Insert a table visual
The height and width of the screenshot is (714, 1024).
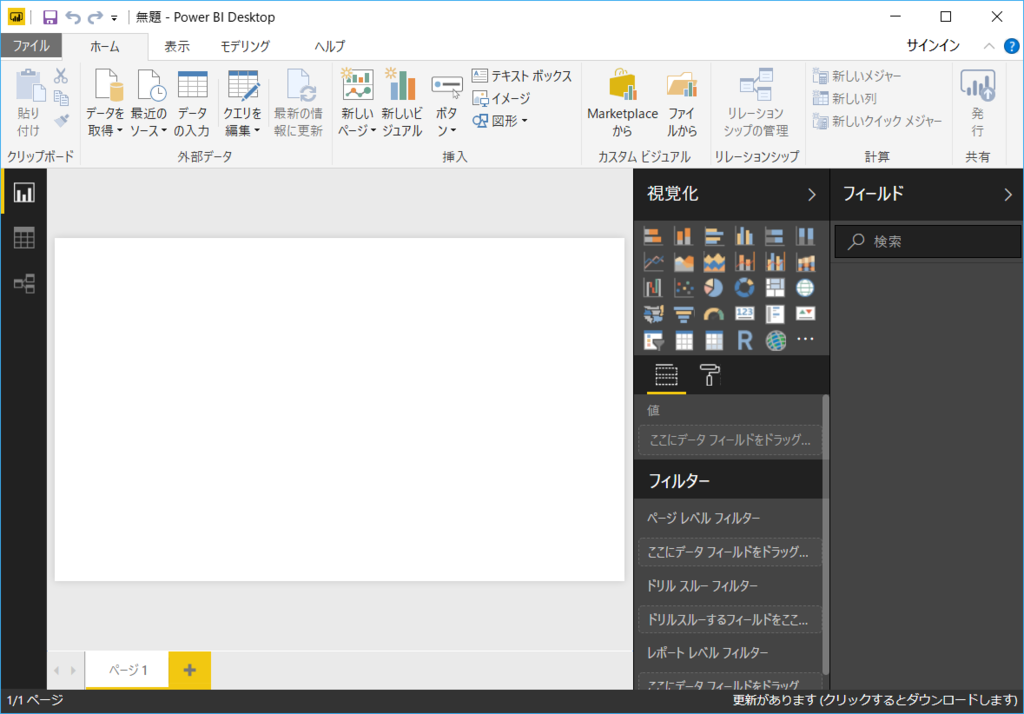[x=683, y=340]
